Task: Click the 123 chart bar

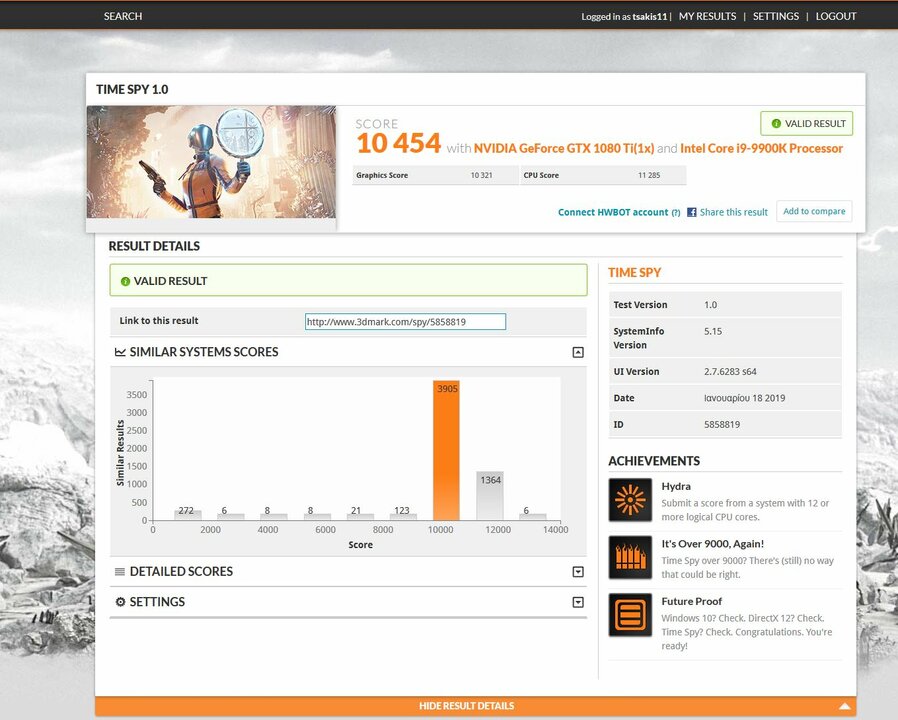Action: (x=403, y=516)
